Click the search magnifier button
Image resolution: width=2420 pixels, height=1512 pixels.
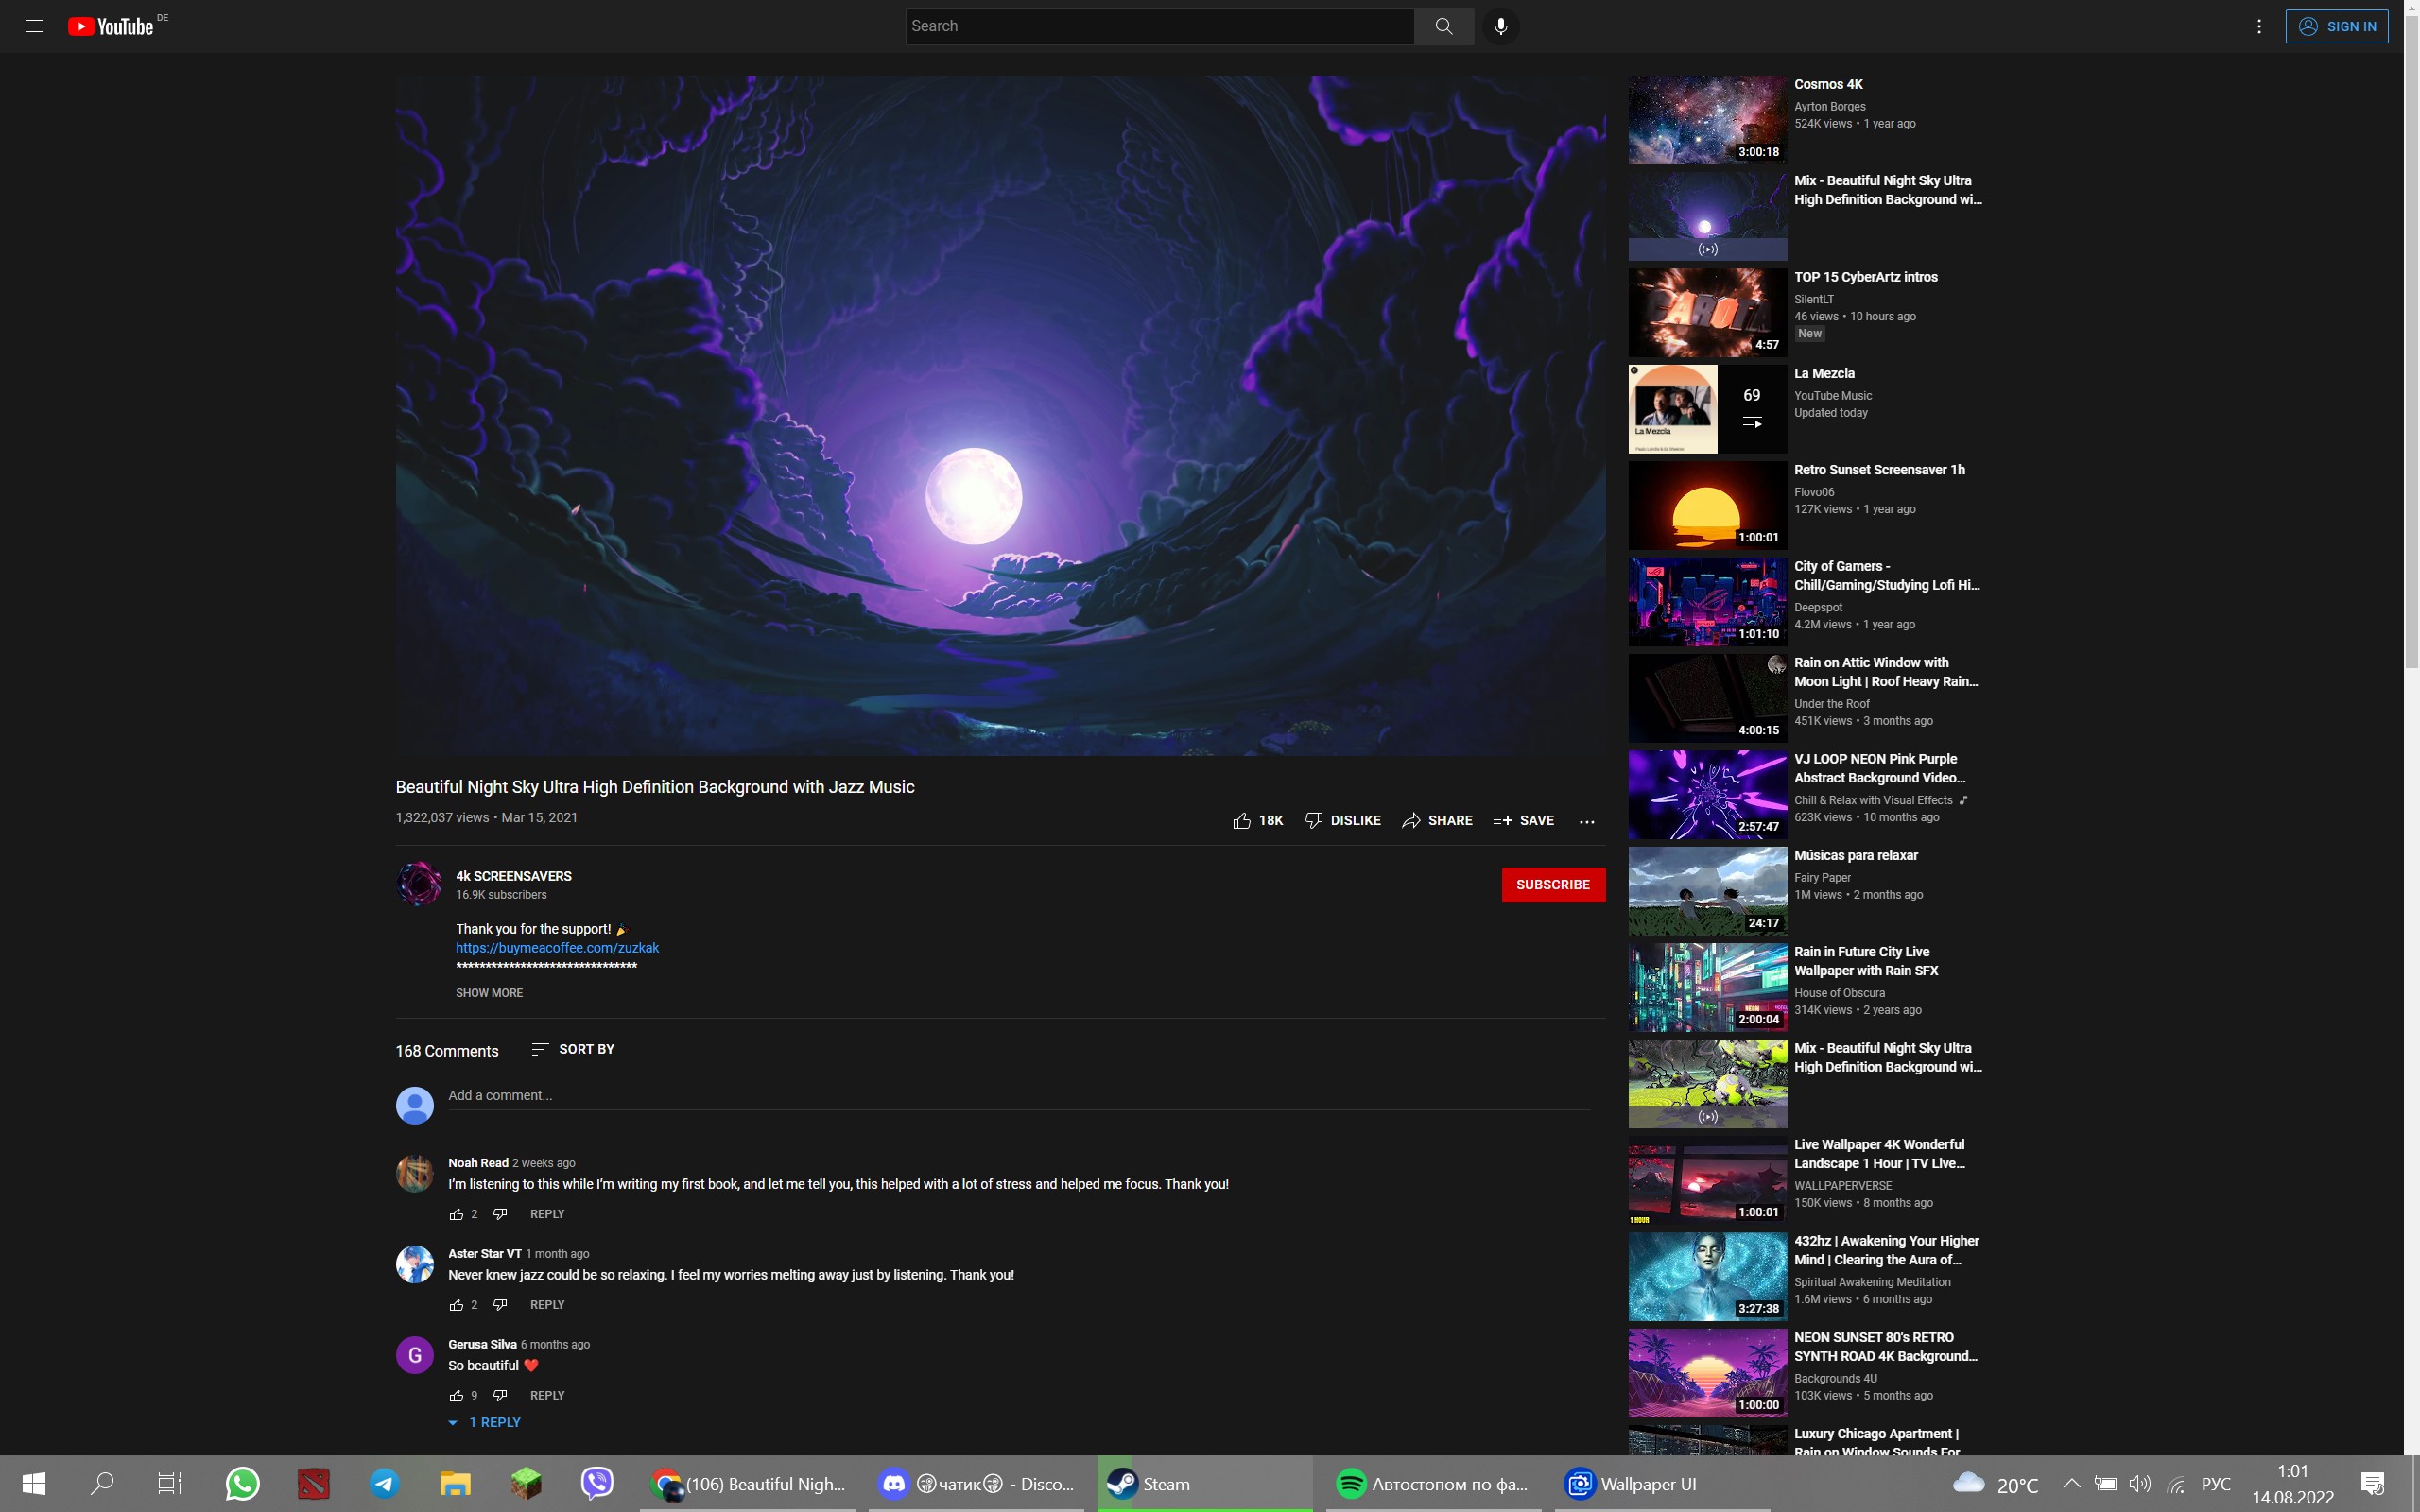(1443, 26)
